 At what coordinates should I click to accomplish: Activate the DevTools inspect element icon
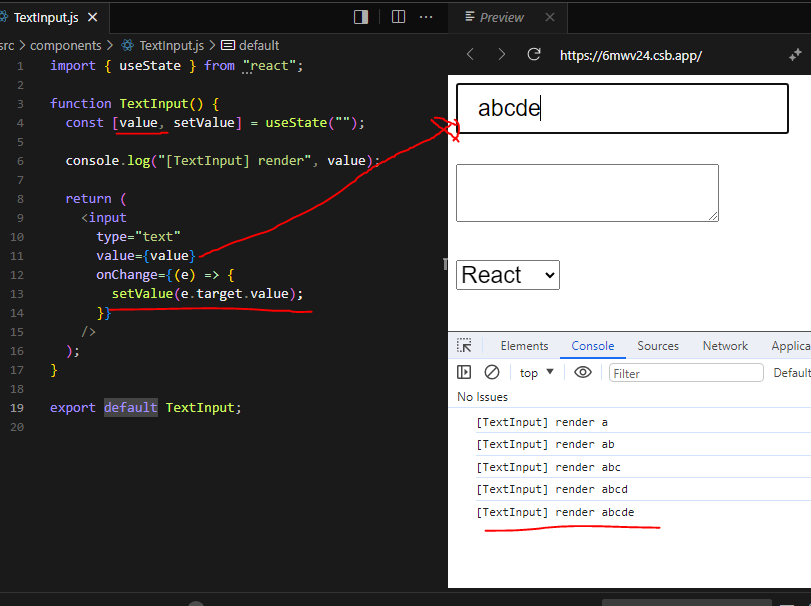[464, 345]
